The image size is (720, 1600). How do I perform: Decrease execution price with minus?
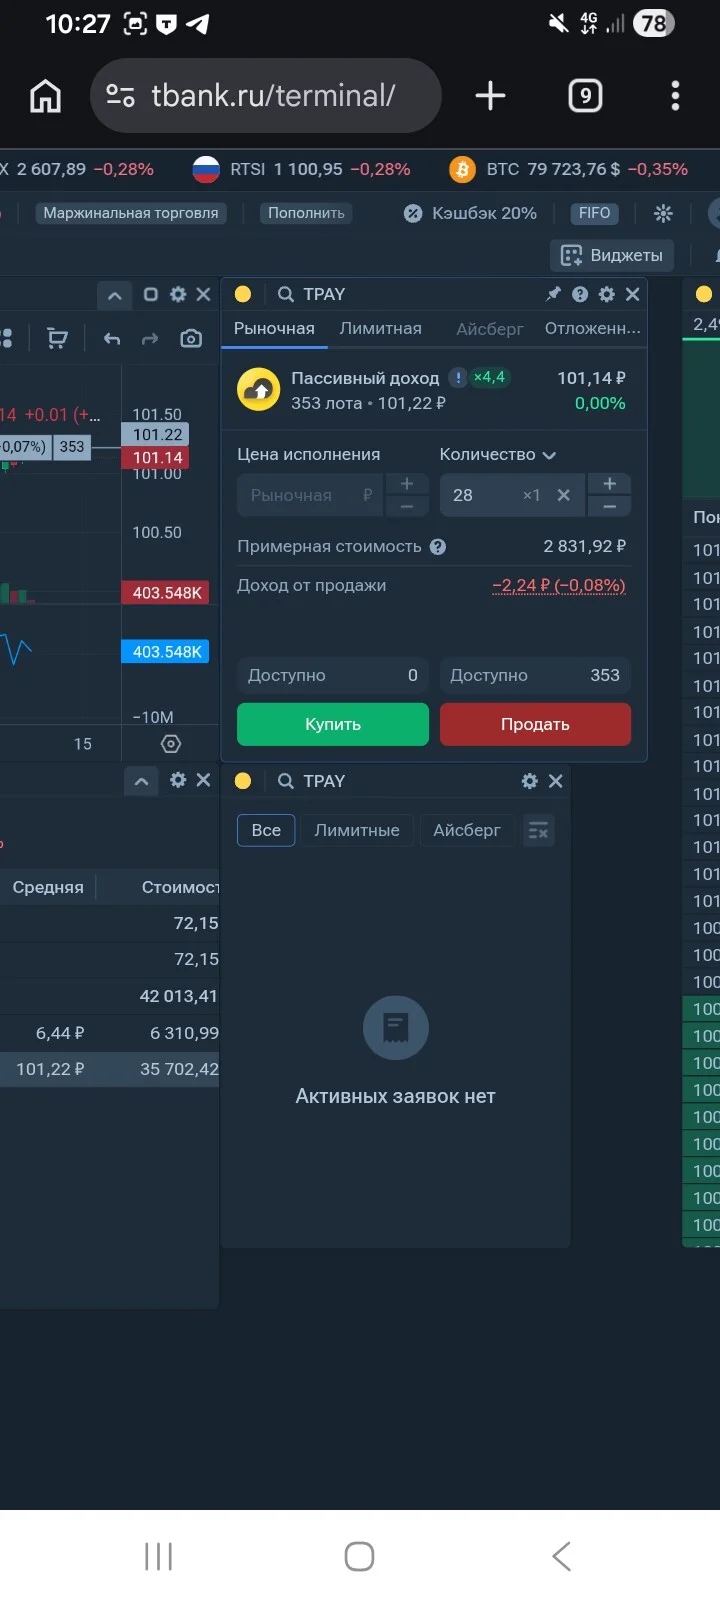[x=407, y=506]
